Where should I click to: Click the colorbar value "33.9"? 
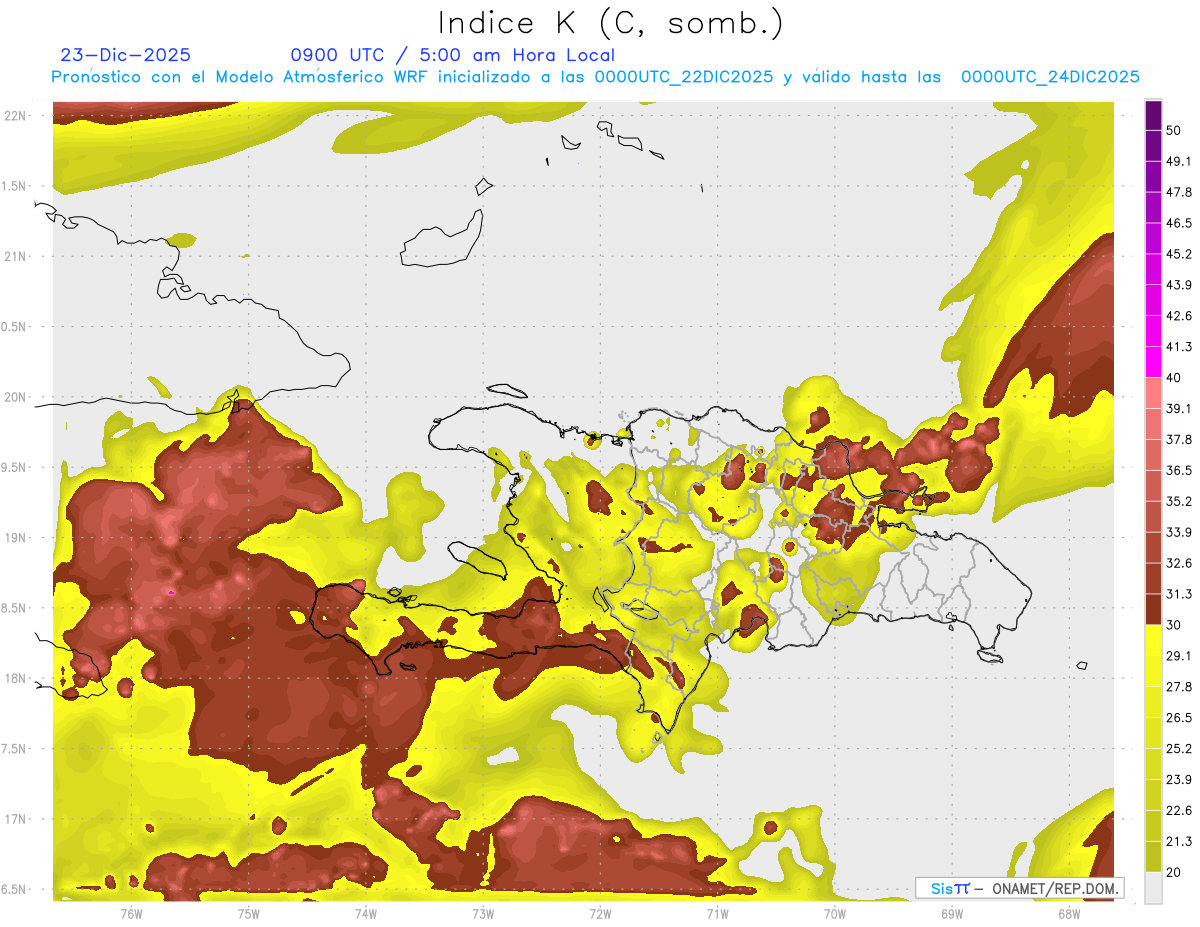pos(1179,532)
